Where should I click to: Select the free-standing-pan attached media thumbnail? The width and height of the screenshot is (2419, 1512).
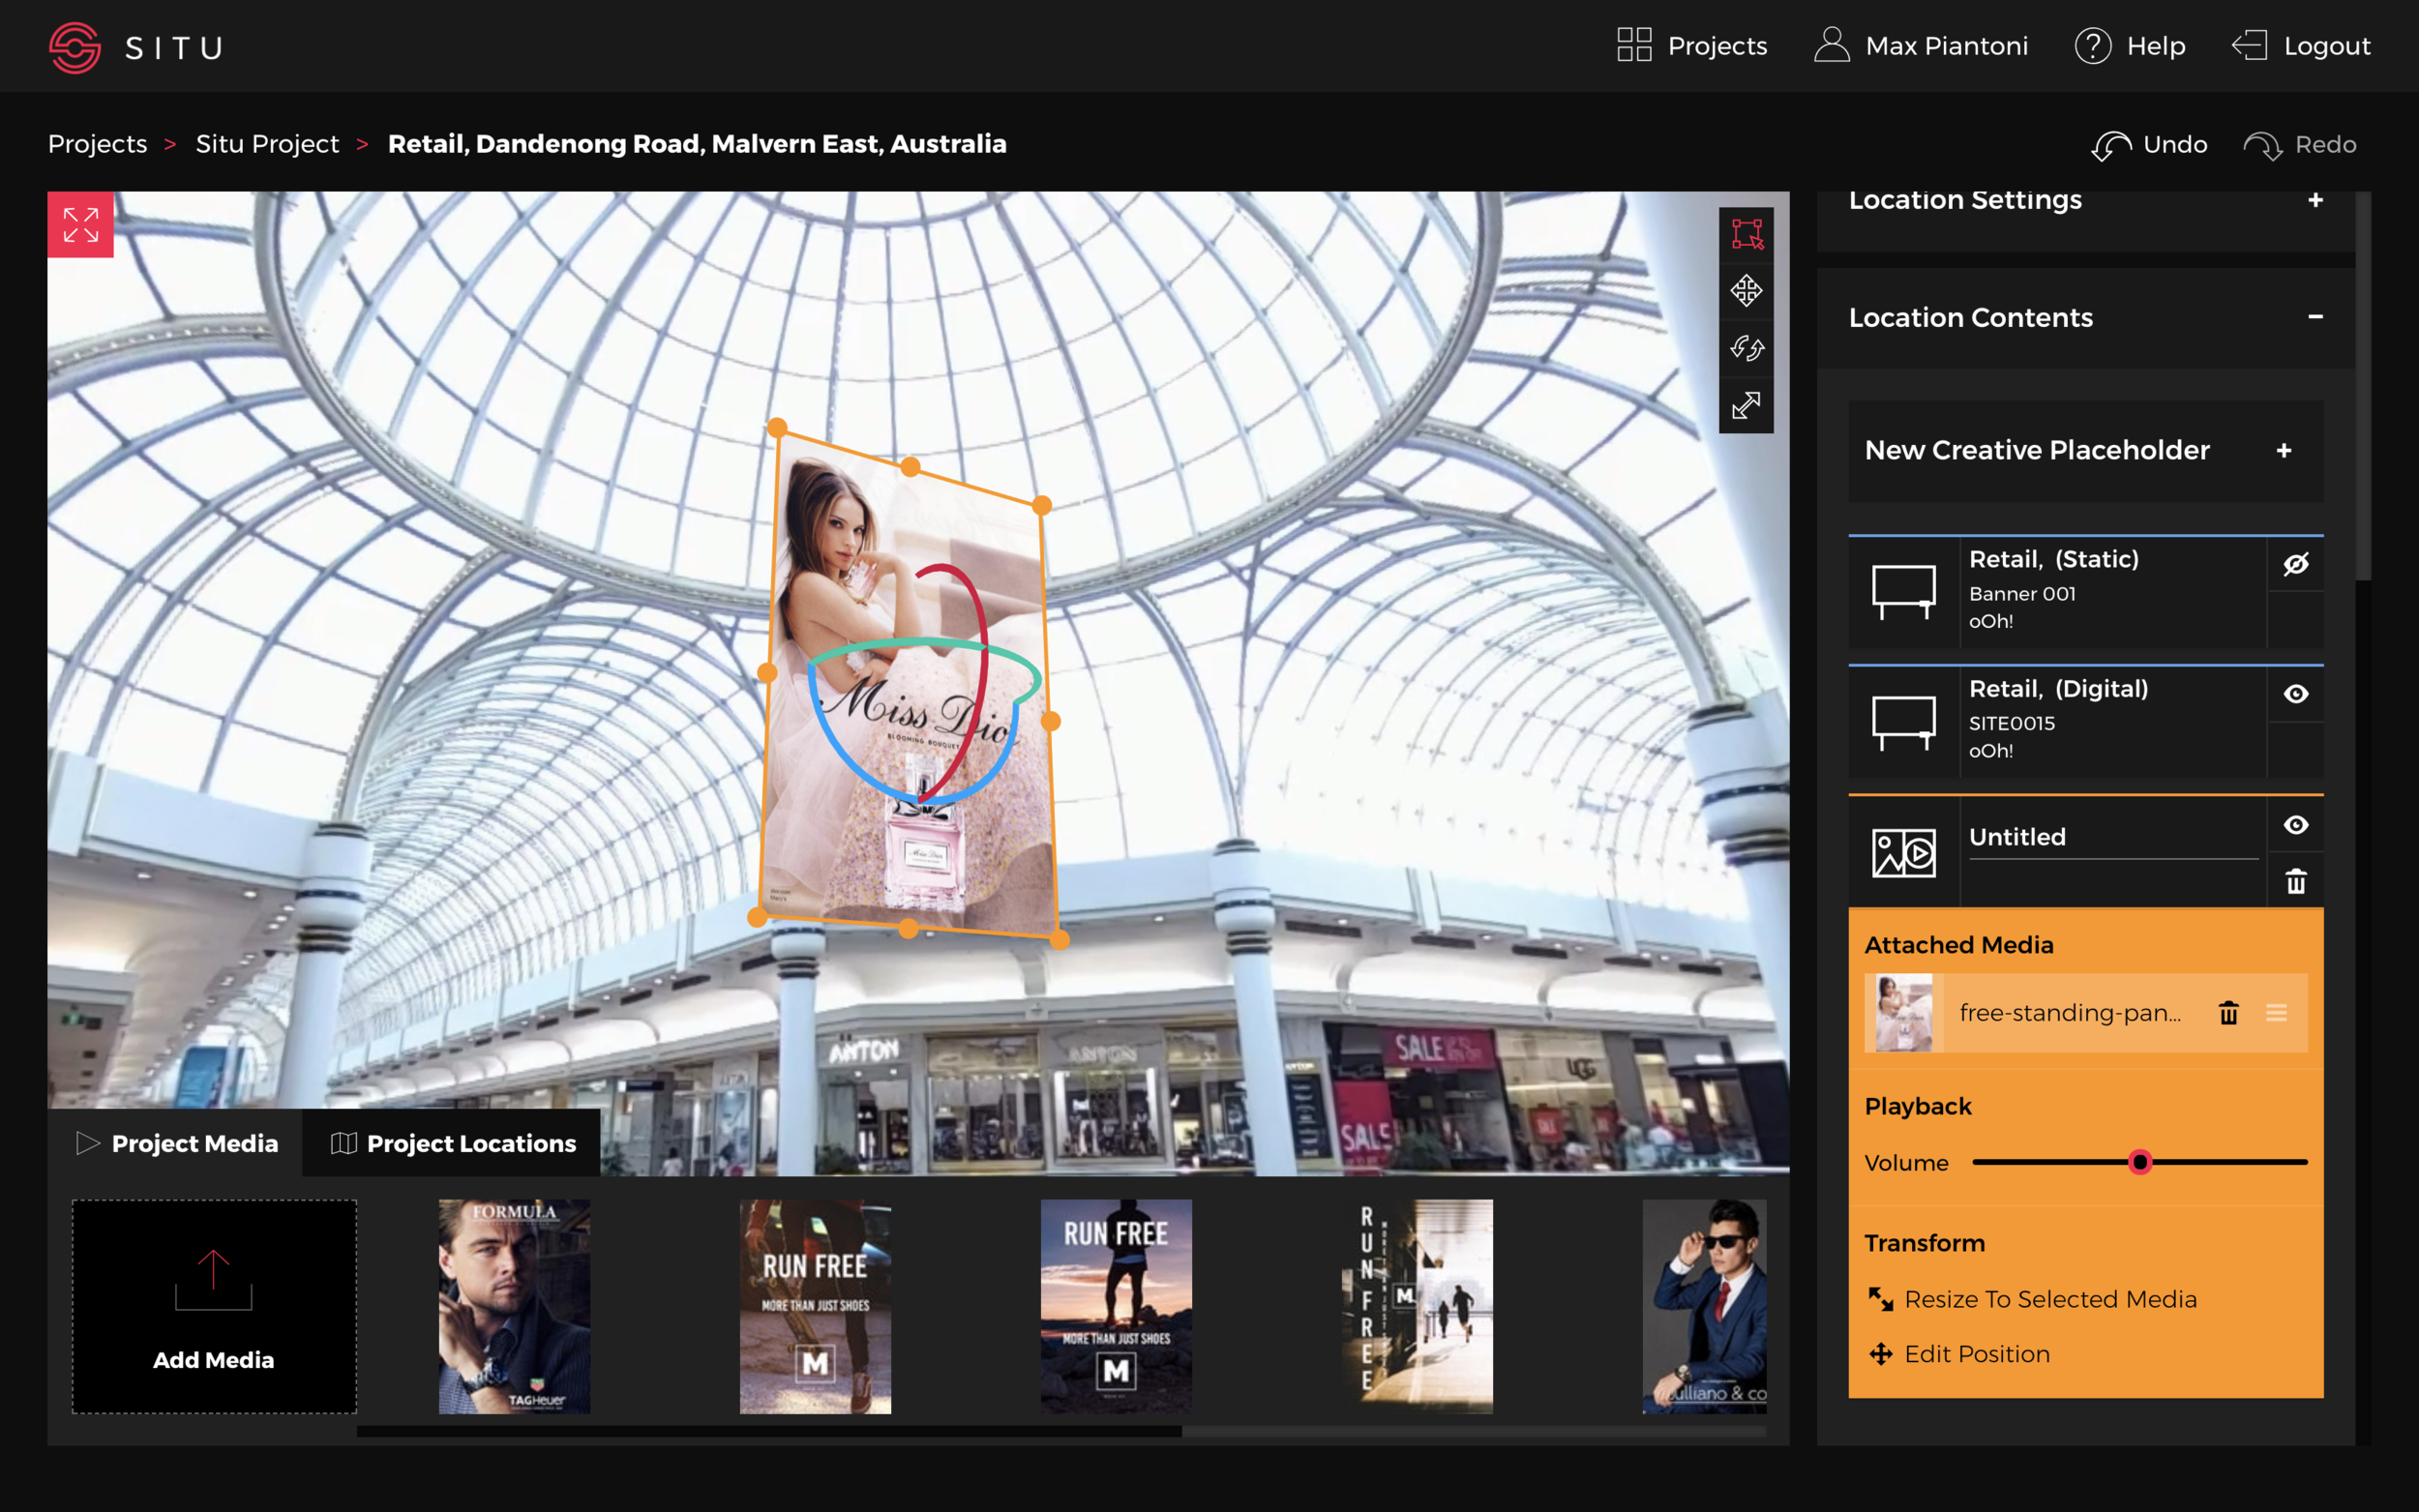coord(1904,1013)
